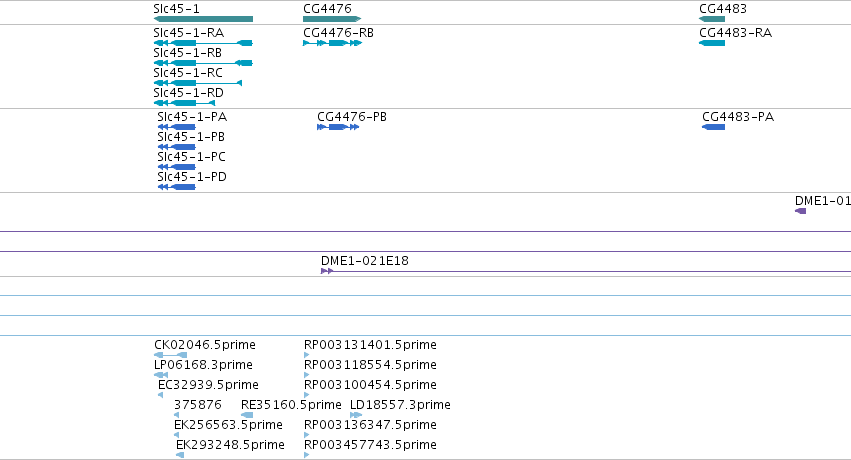The width and height of the screenshot is (851, 460).
Task: Click the RP003100454.5prime EST label
Action: point(370,385)
